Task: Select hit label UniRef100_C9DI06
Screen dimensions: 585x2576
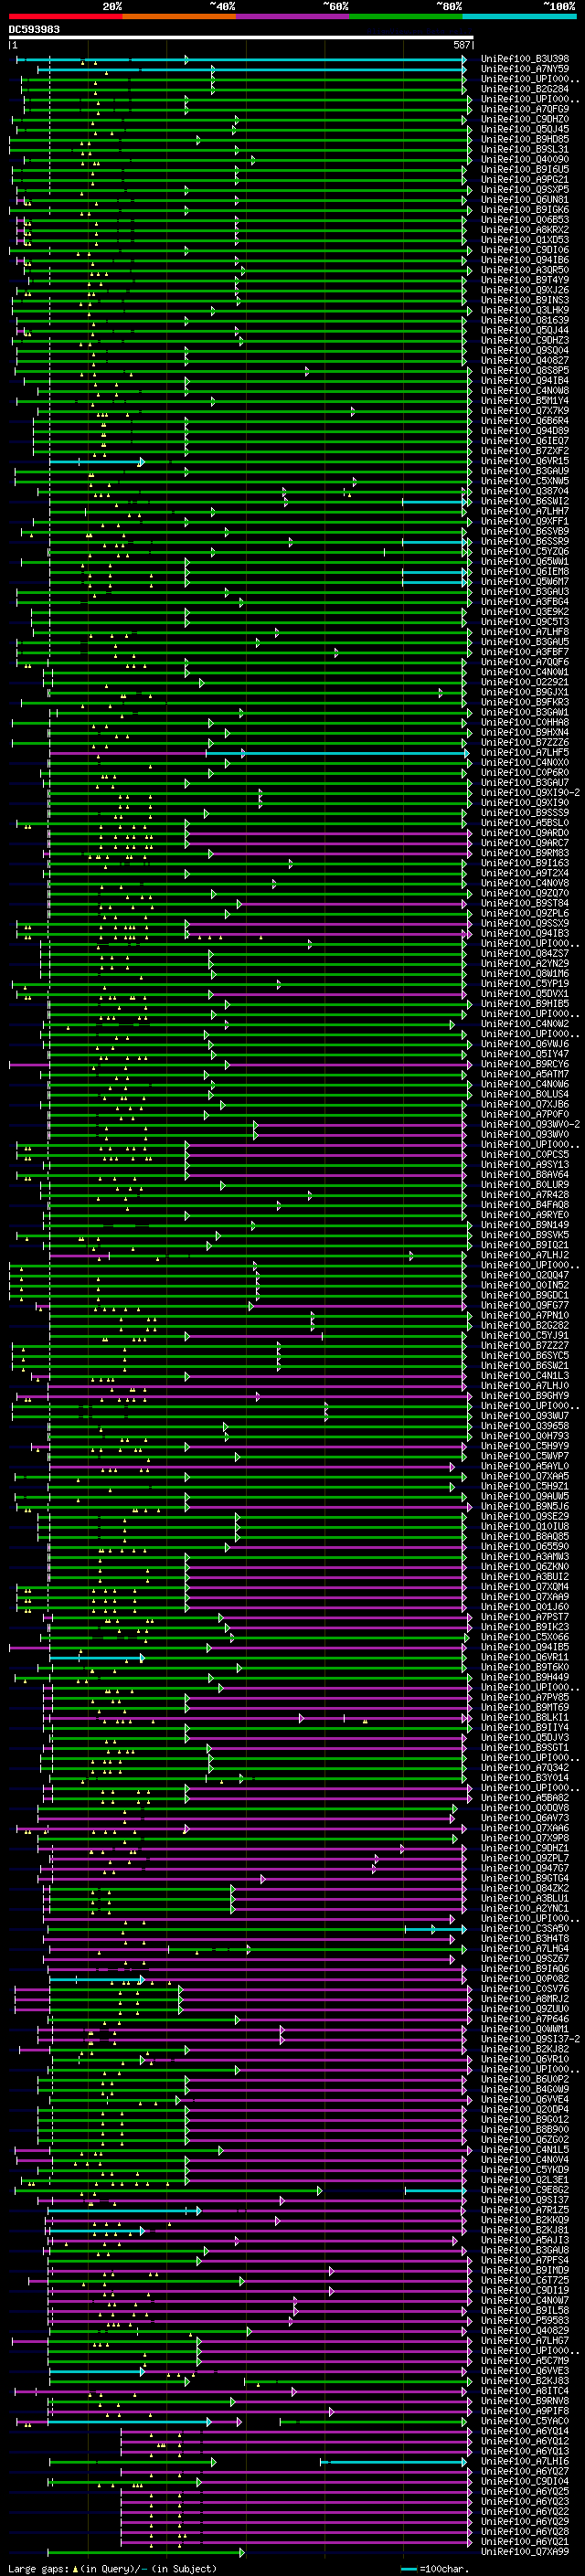Action: pyautogui.click(x=525, y=250)
